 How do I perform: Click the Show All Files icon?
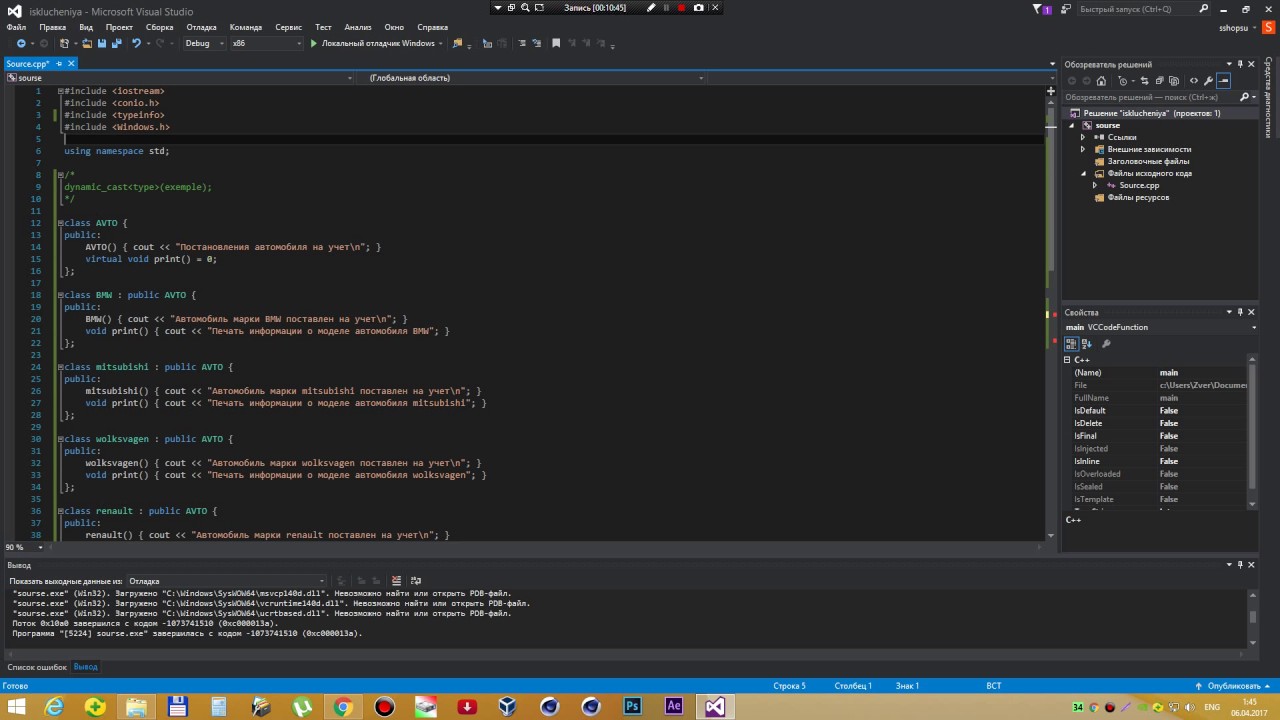[1175, 81]
